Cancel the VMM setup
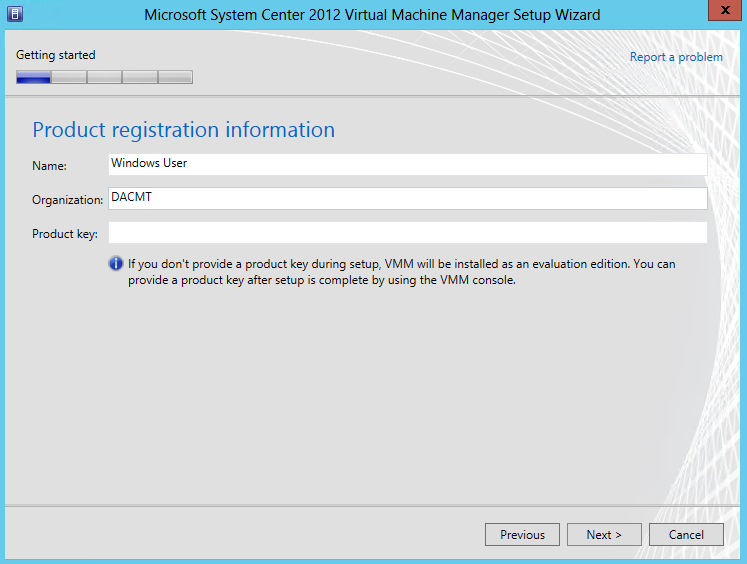This screenshot has height=564, width=747. tap(686, 534)
